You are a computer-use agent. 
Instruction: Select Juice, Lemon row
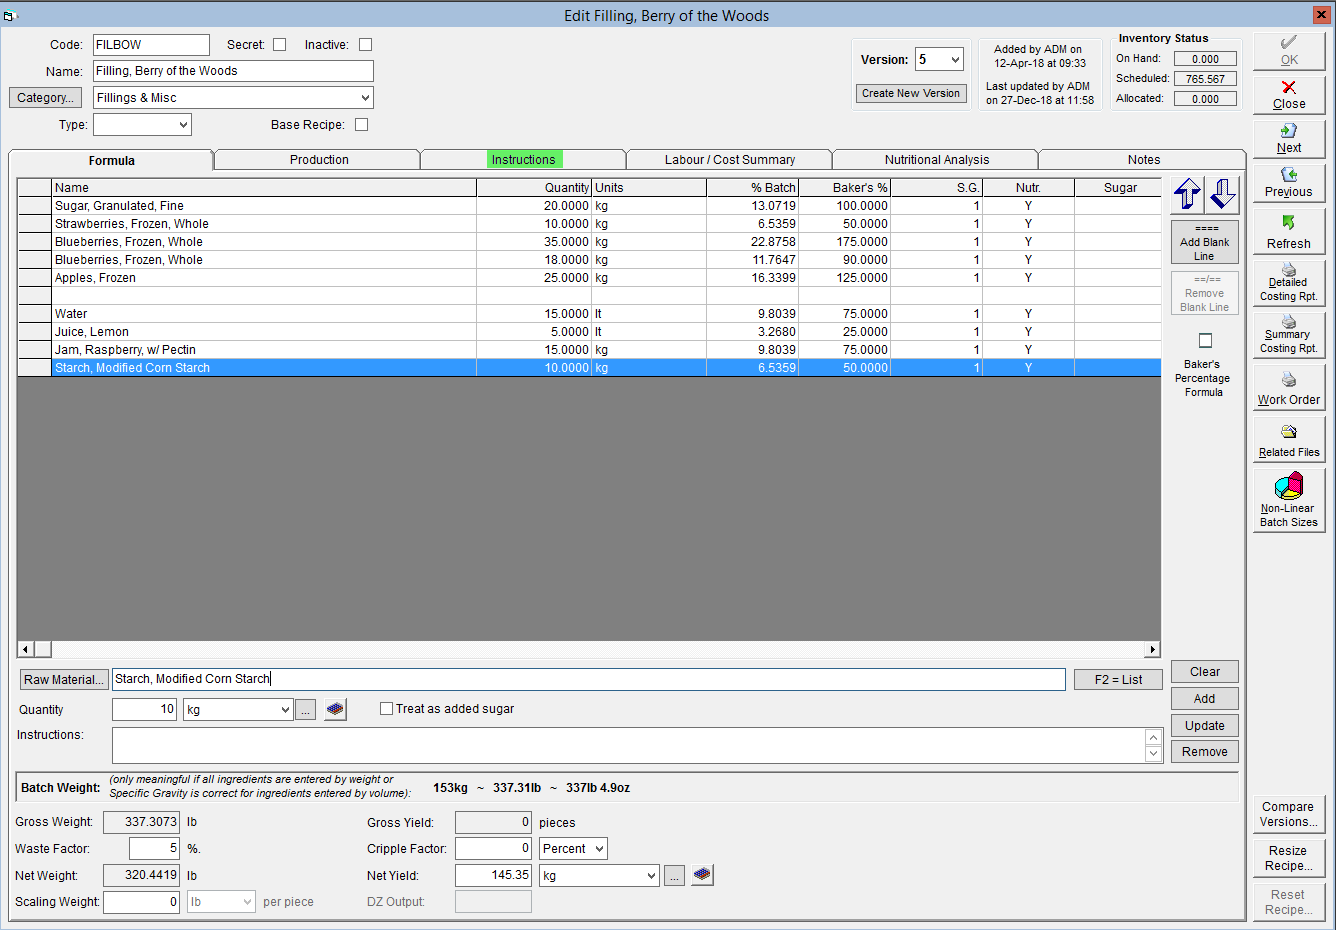click(589, 332)
